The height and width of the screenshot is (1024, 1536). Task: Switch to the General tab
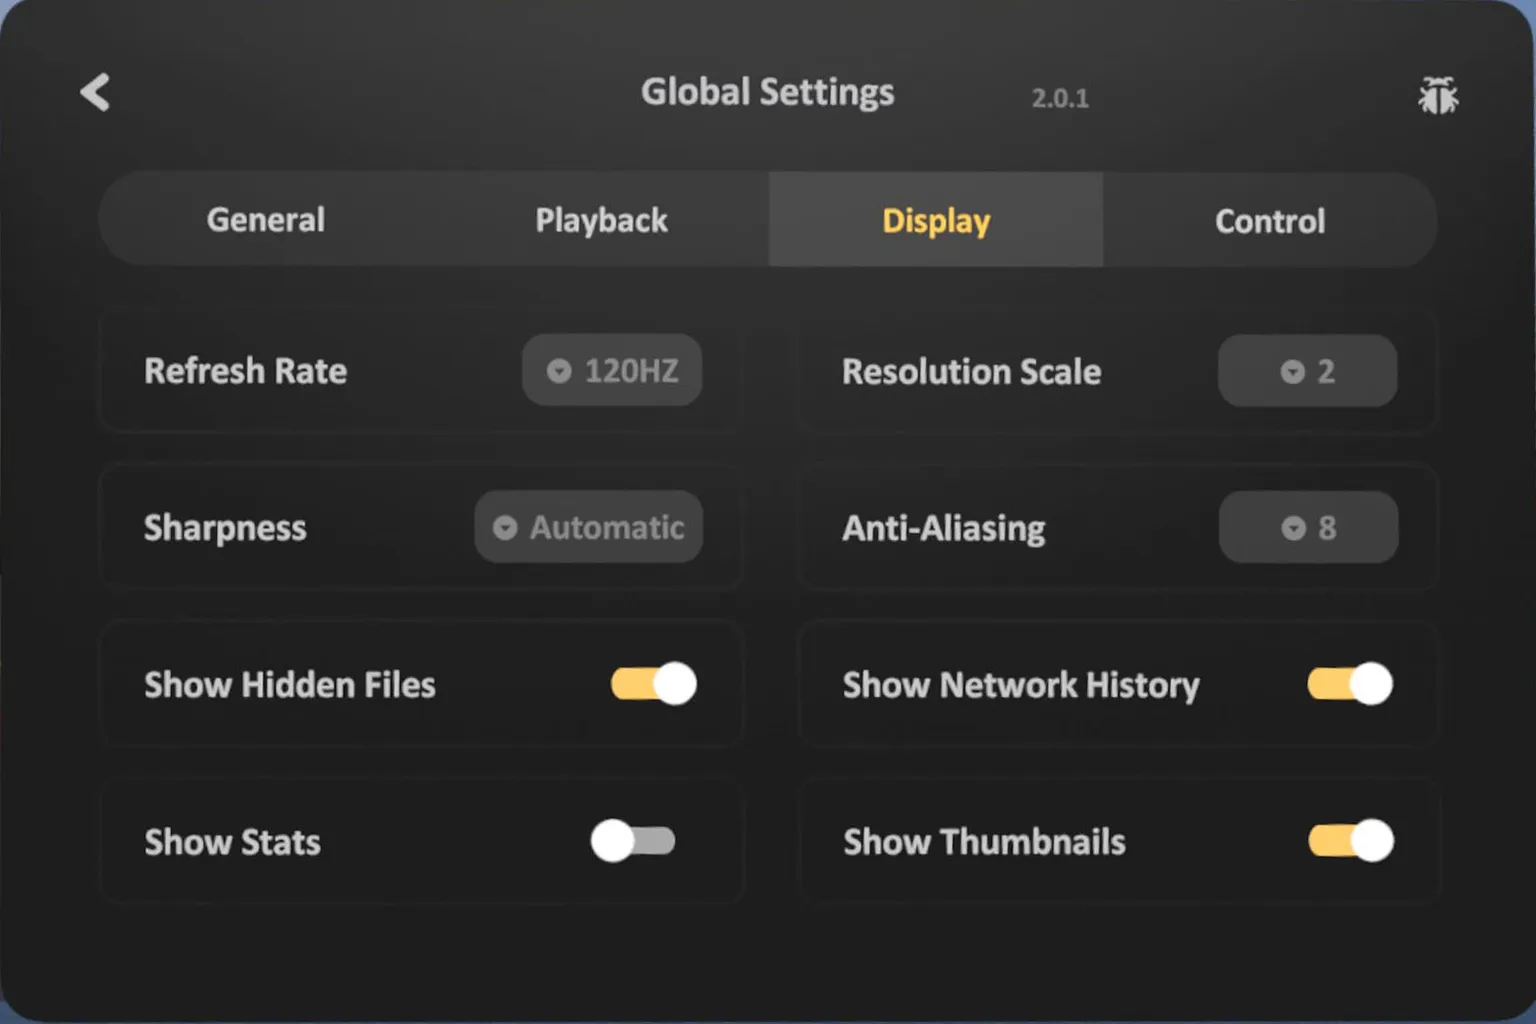point(266,220)
